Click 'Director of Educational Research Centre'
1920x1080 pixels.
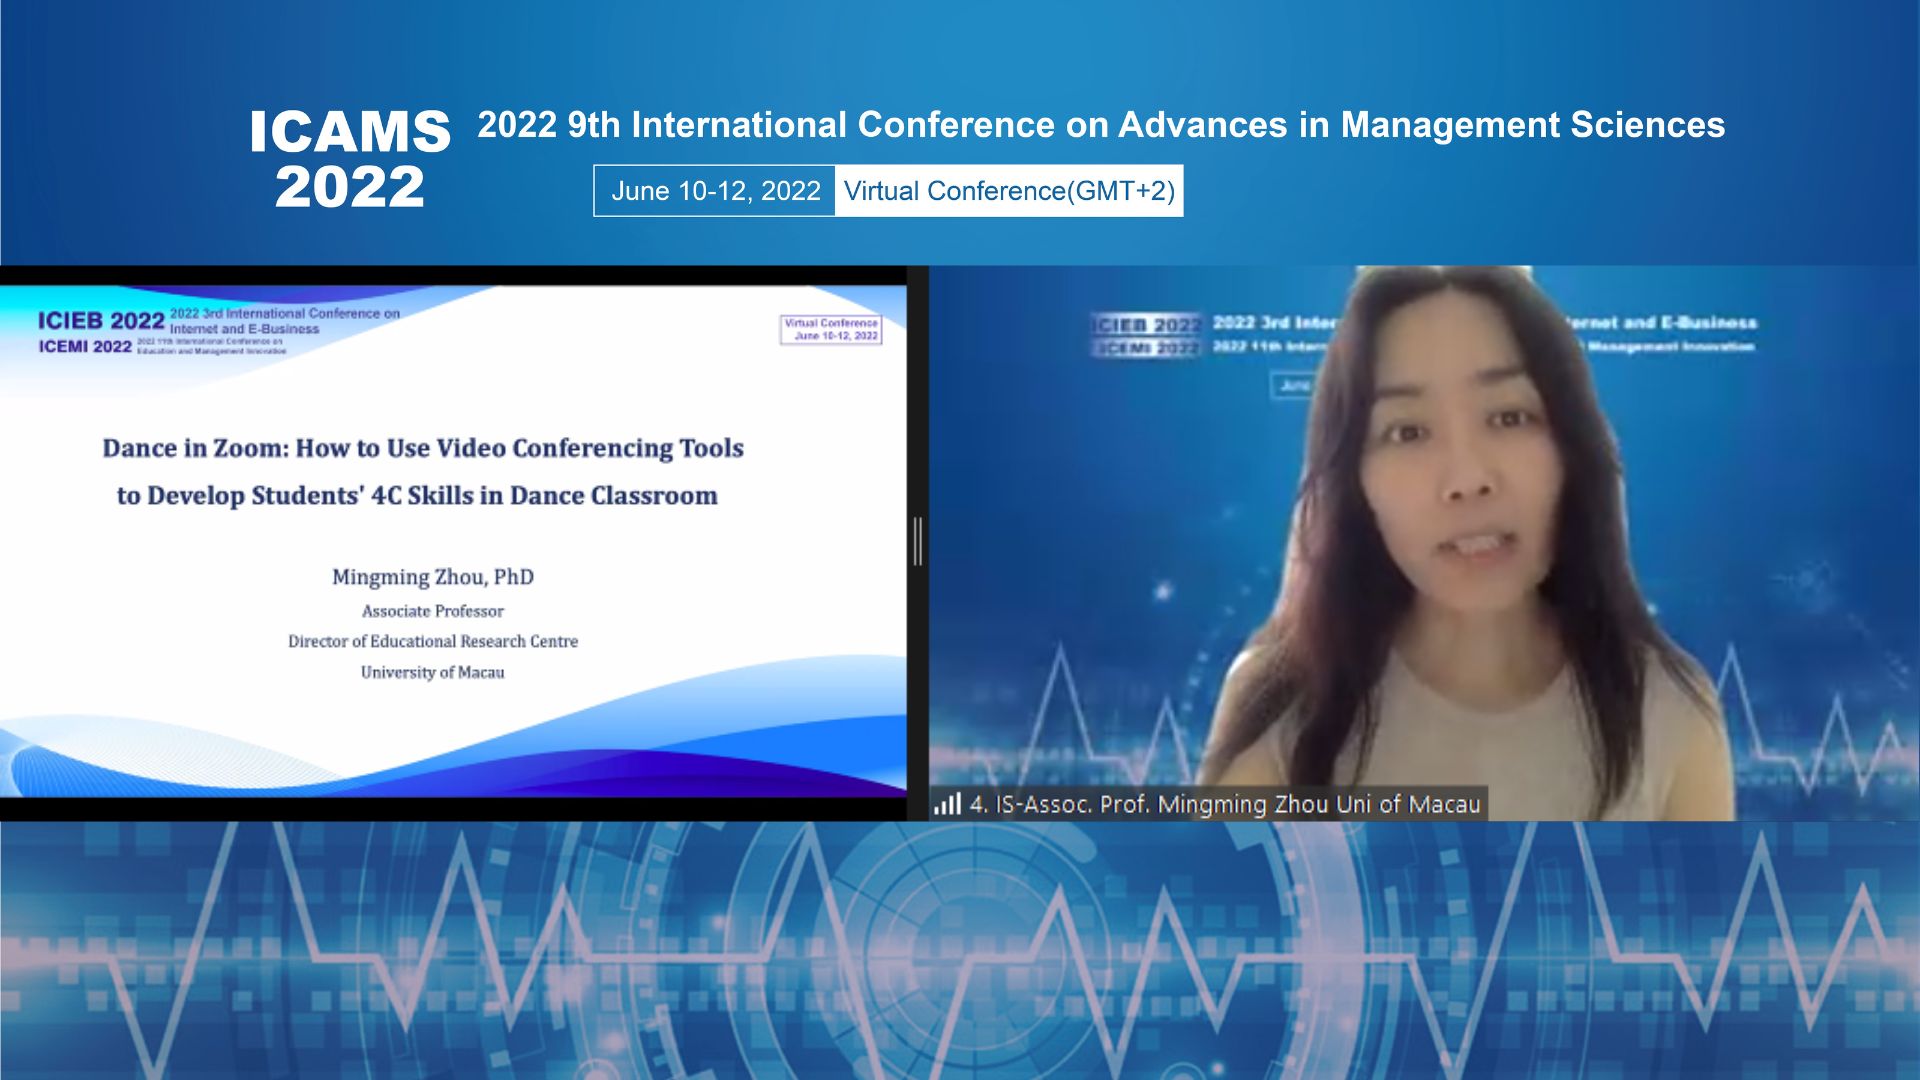[433, 641]
